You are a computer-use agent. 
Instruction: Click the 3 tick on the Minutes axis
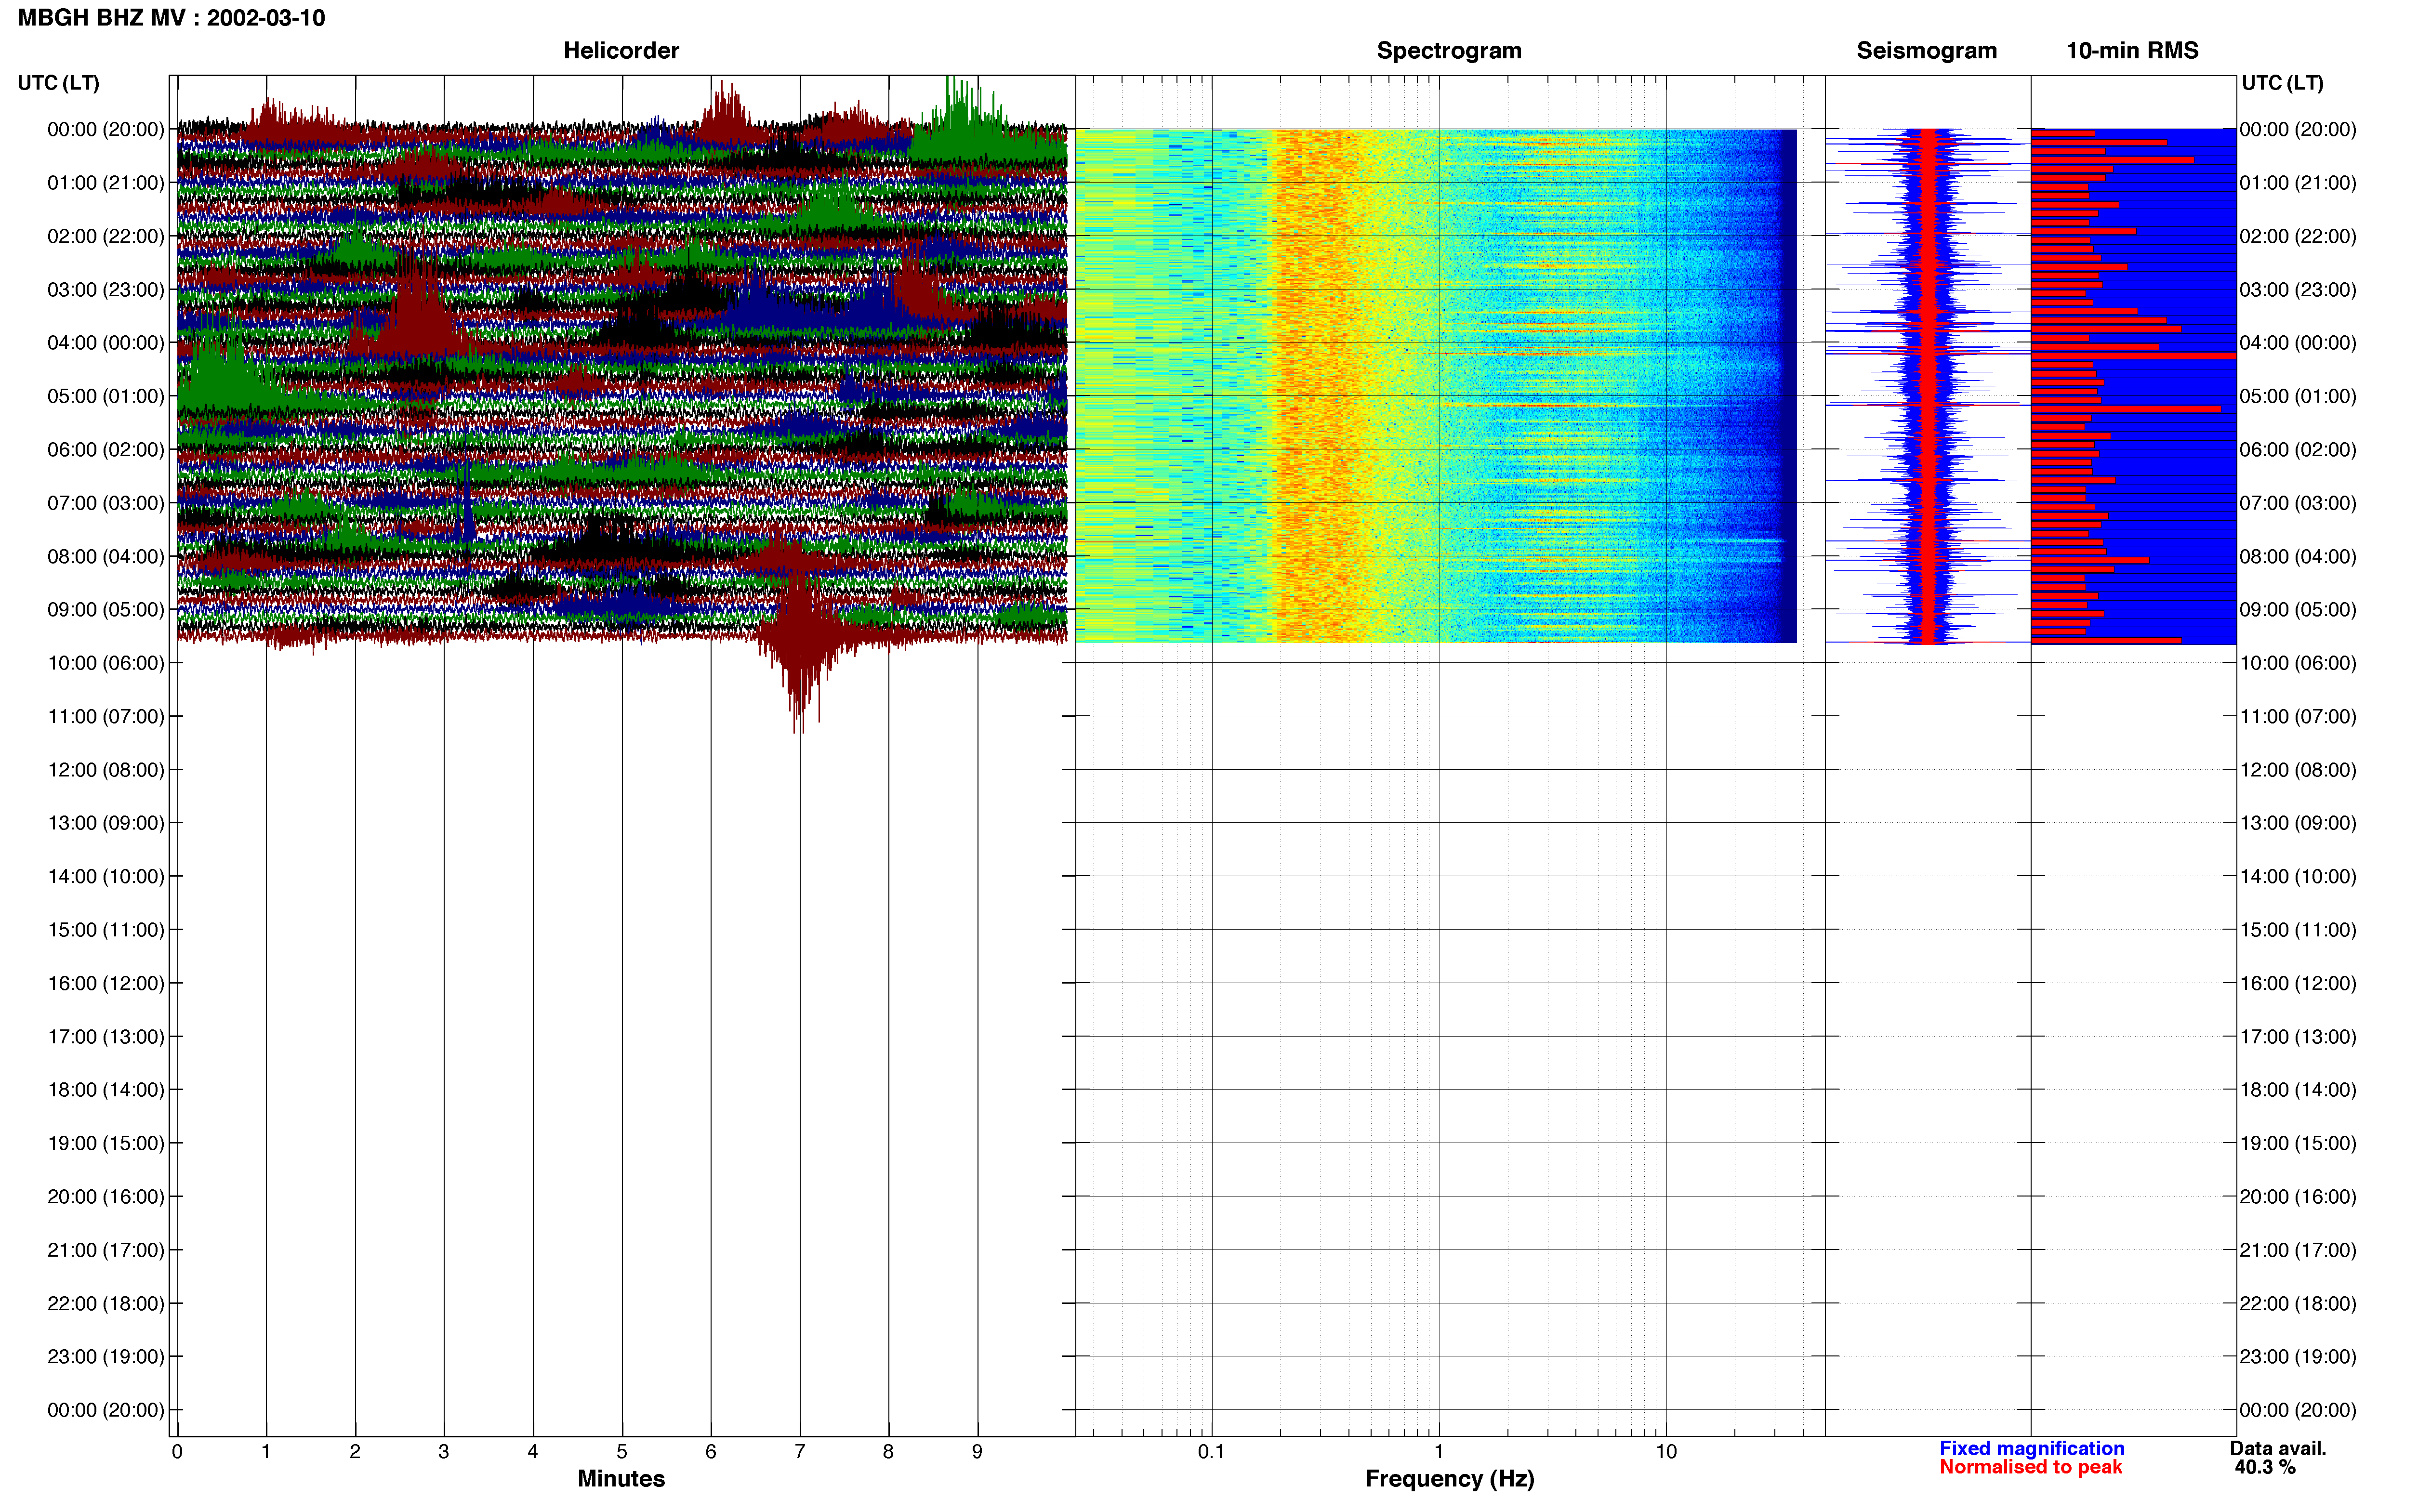(x=444, y=1451)
